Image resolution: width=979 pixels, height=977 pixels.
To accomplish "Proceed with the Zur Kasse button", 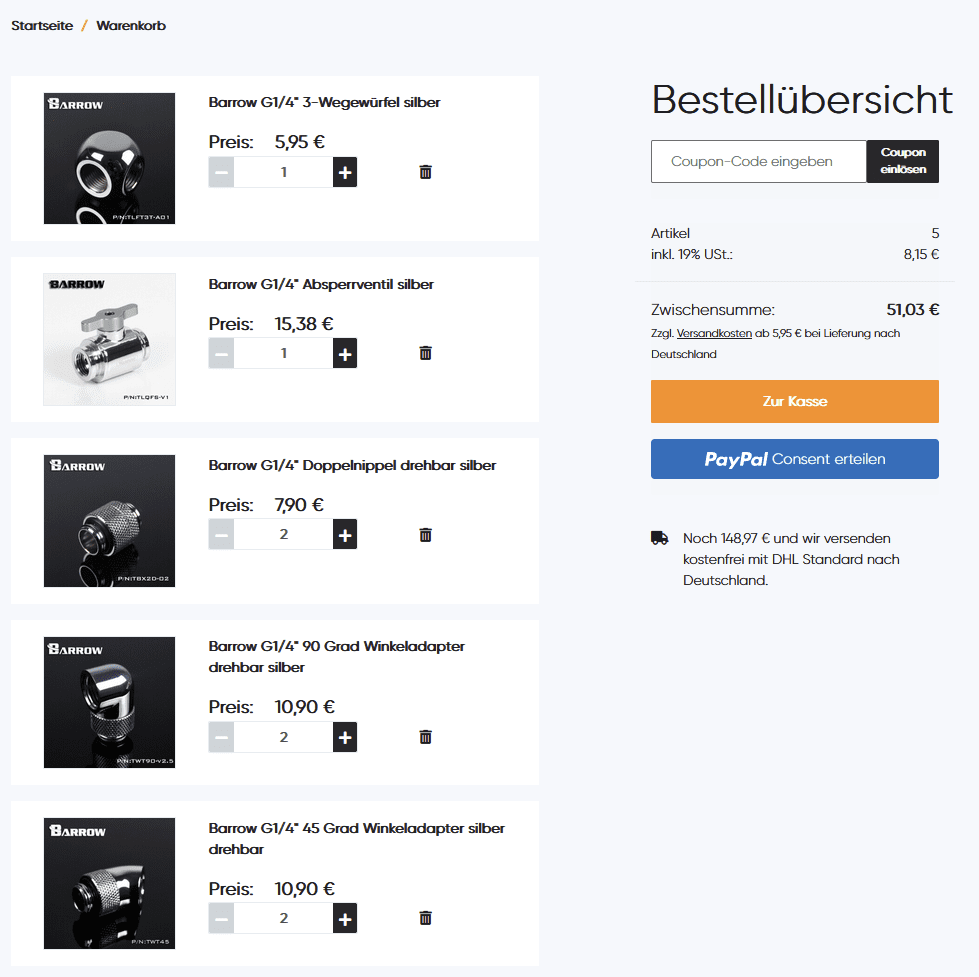I will [x=795, y=401].
